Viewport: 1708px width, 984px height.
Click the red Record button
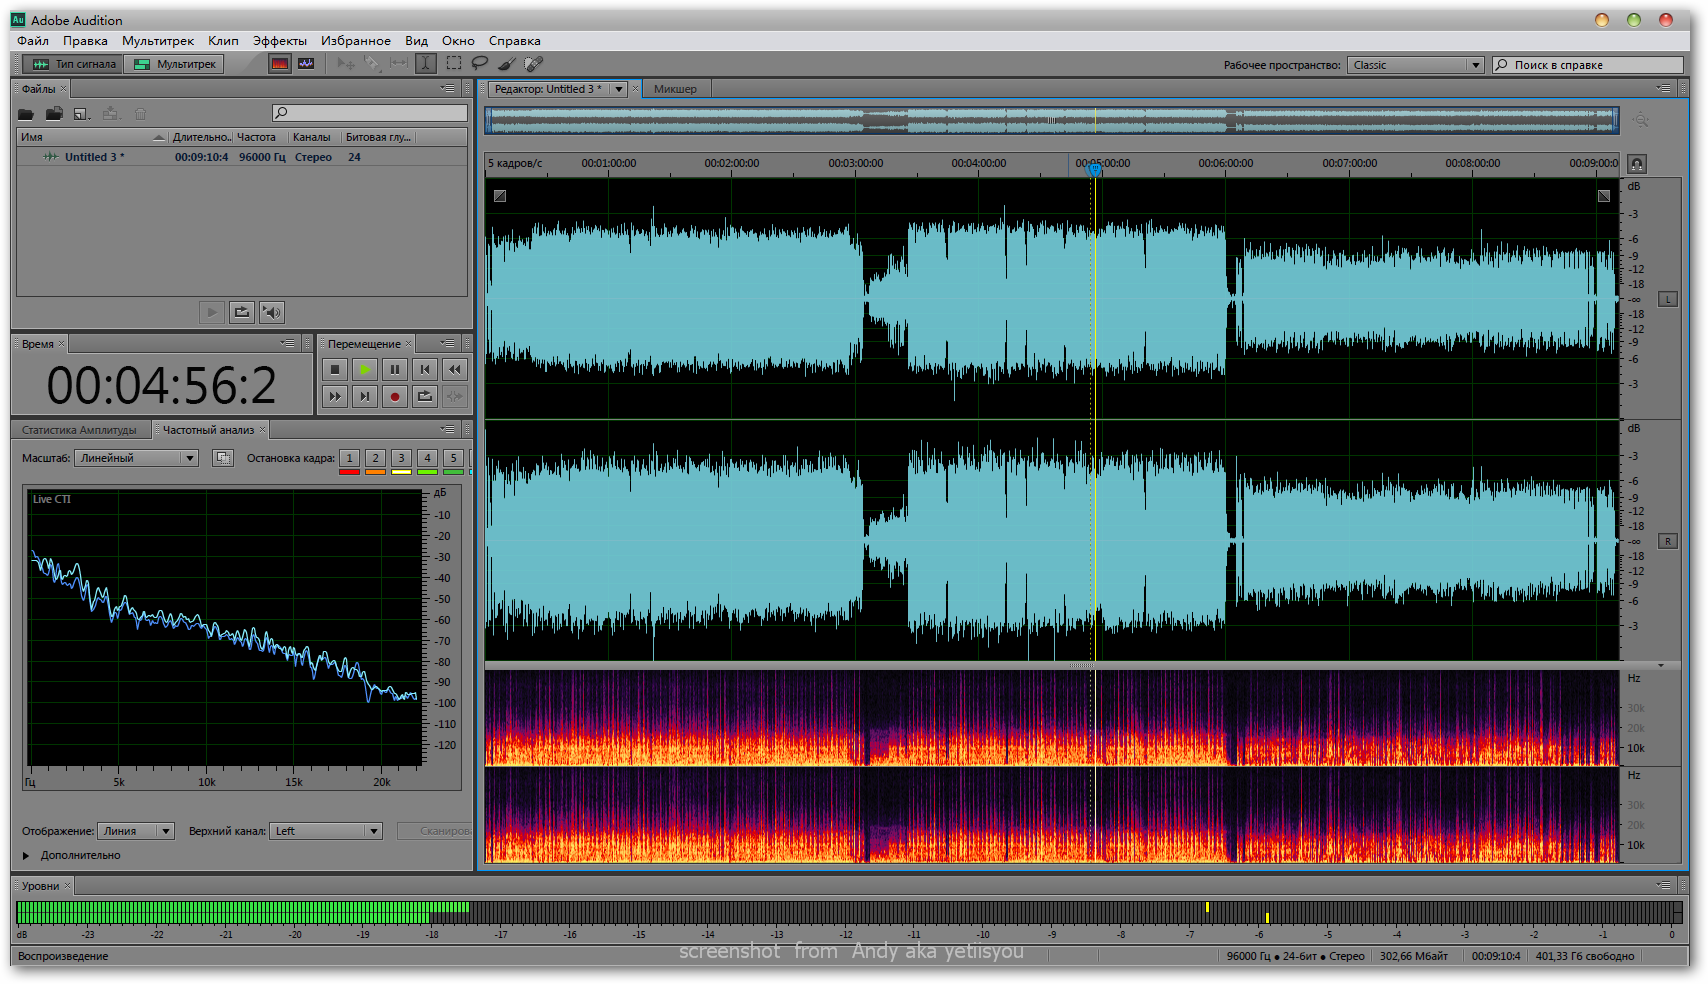[x=395, y=397]
